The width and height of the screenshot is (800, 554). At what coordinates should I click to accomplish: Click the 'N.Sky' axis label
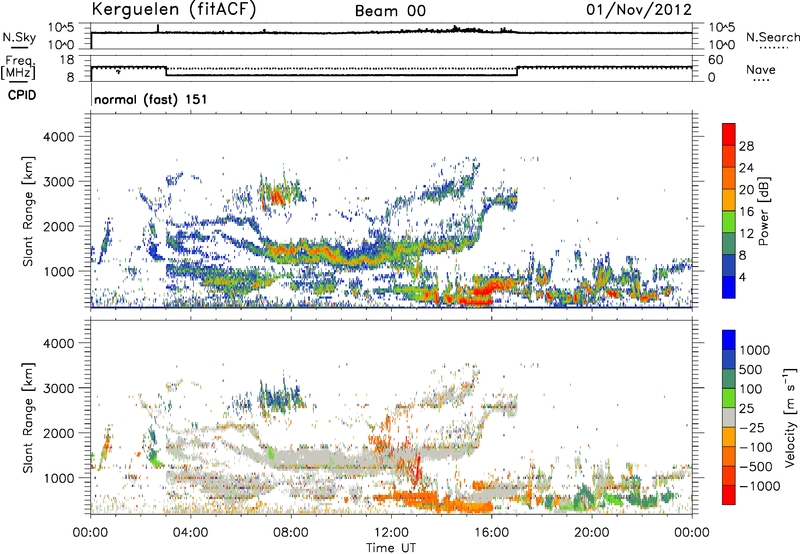(19, 37)
